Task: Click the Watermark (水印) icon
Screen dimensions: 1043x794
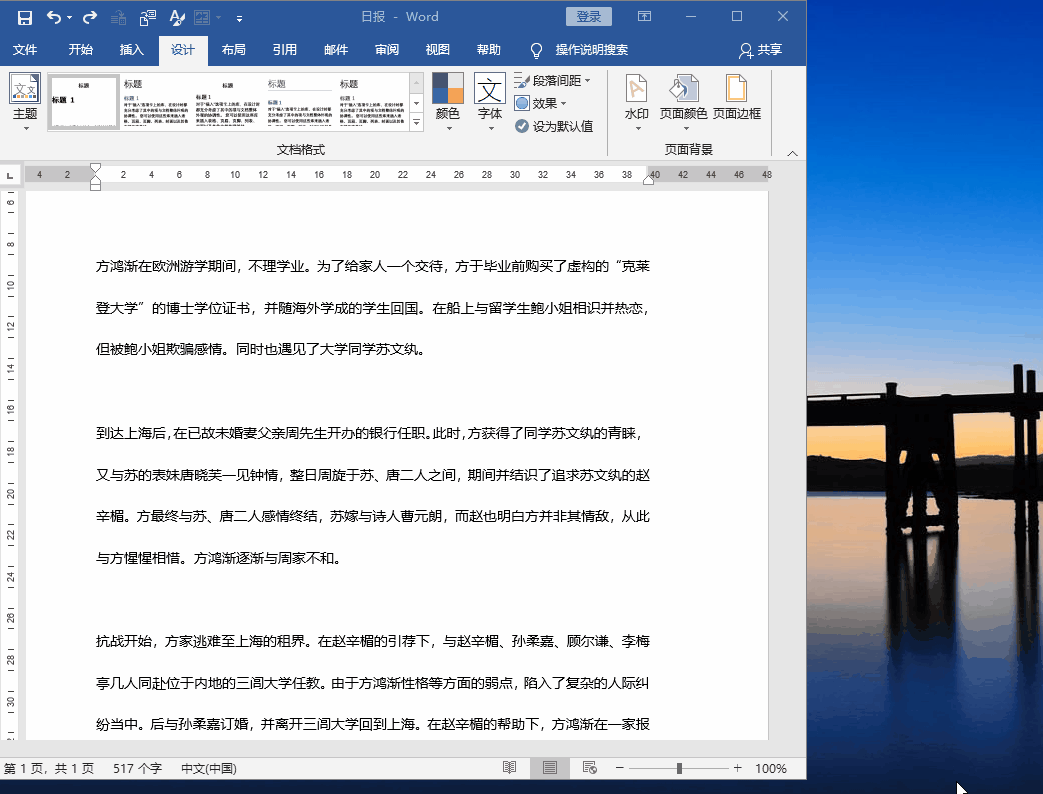Action: 636,98
